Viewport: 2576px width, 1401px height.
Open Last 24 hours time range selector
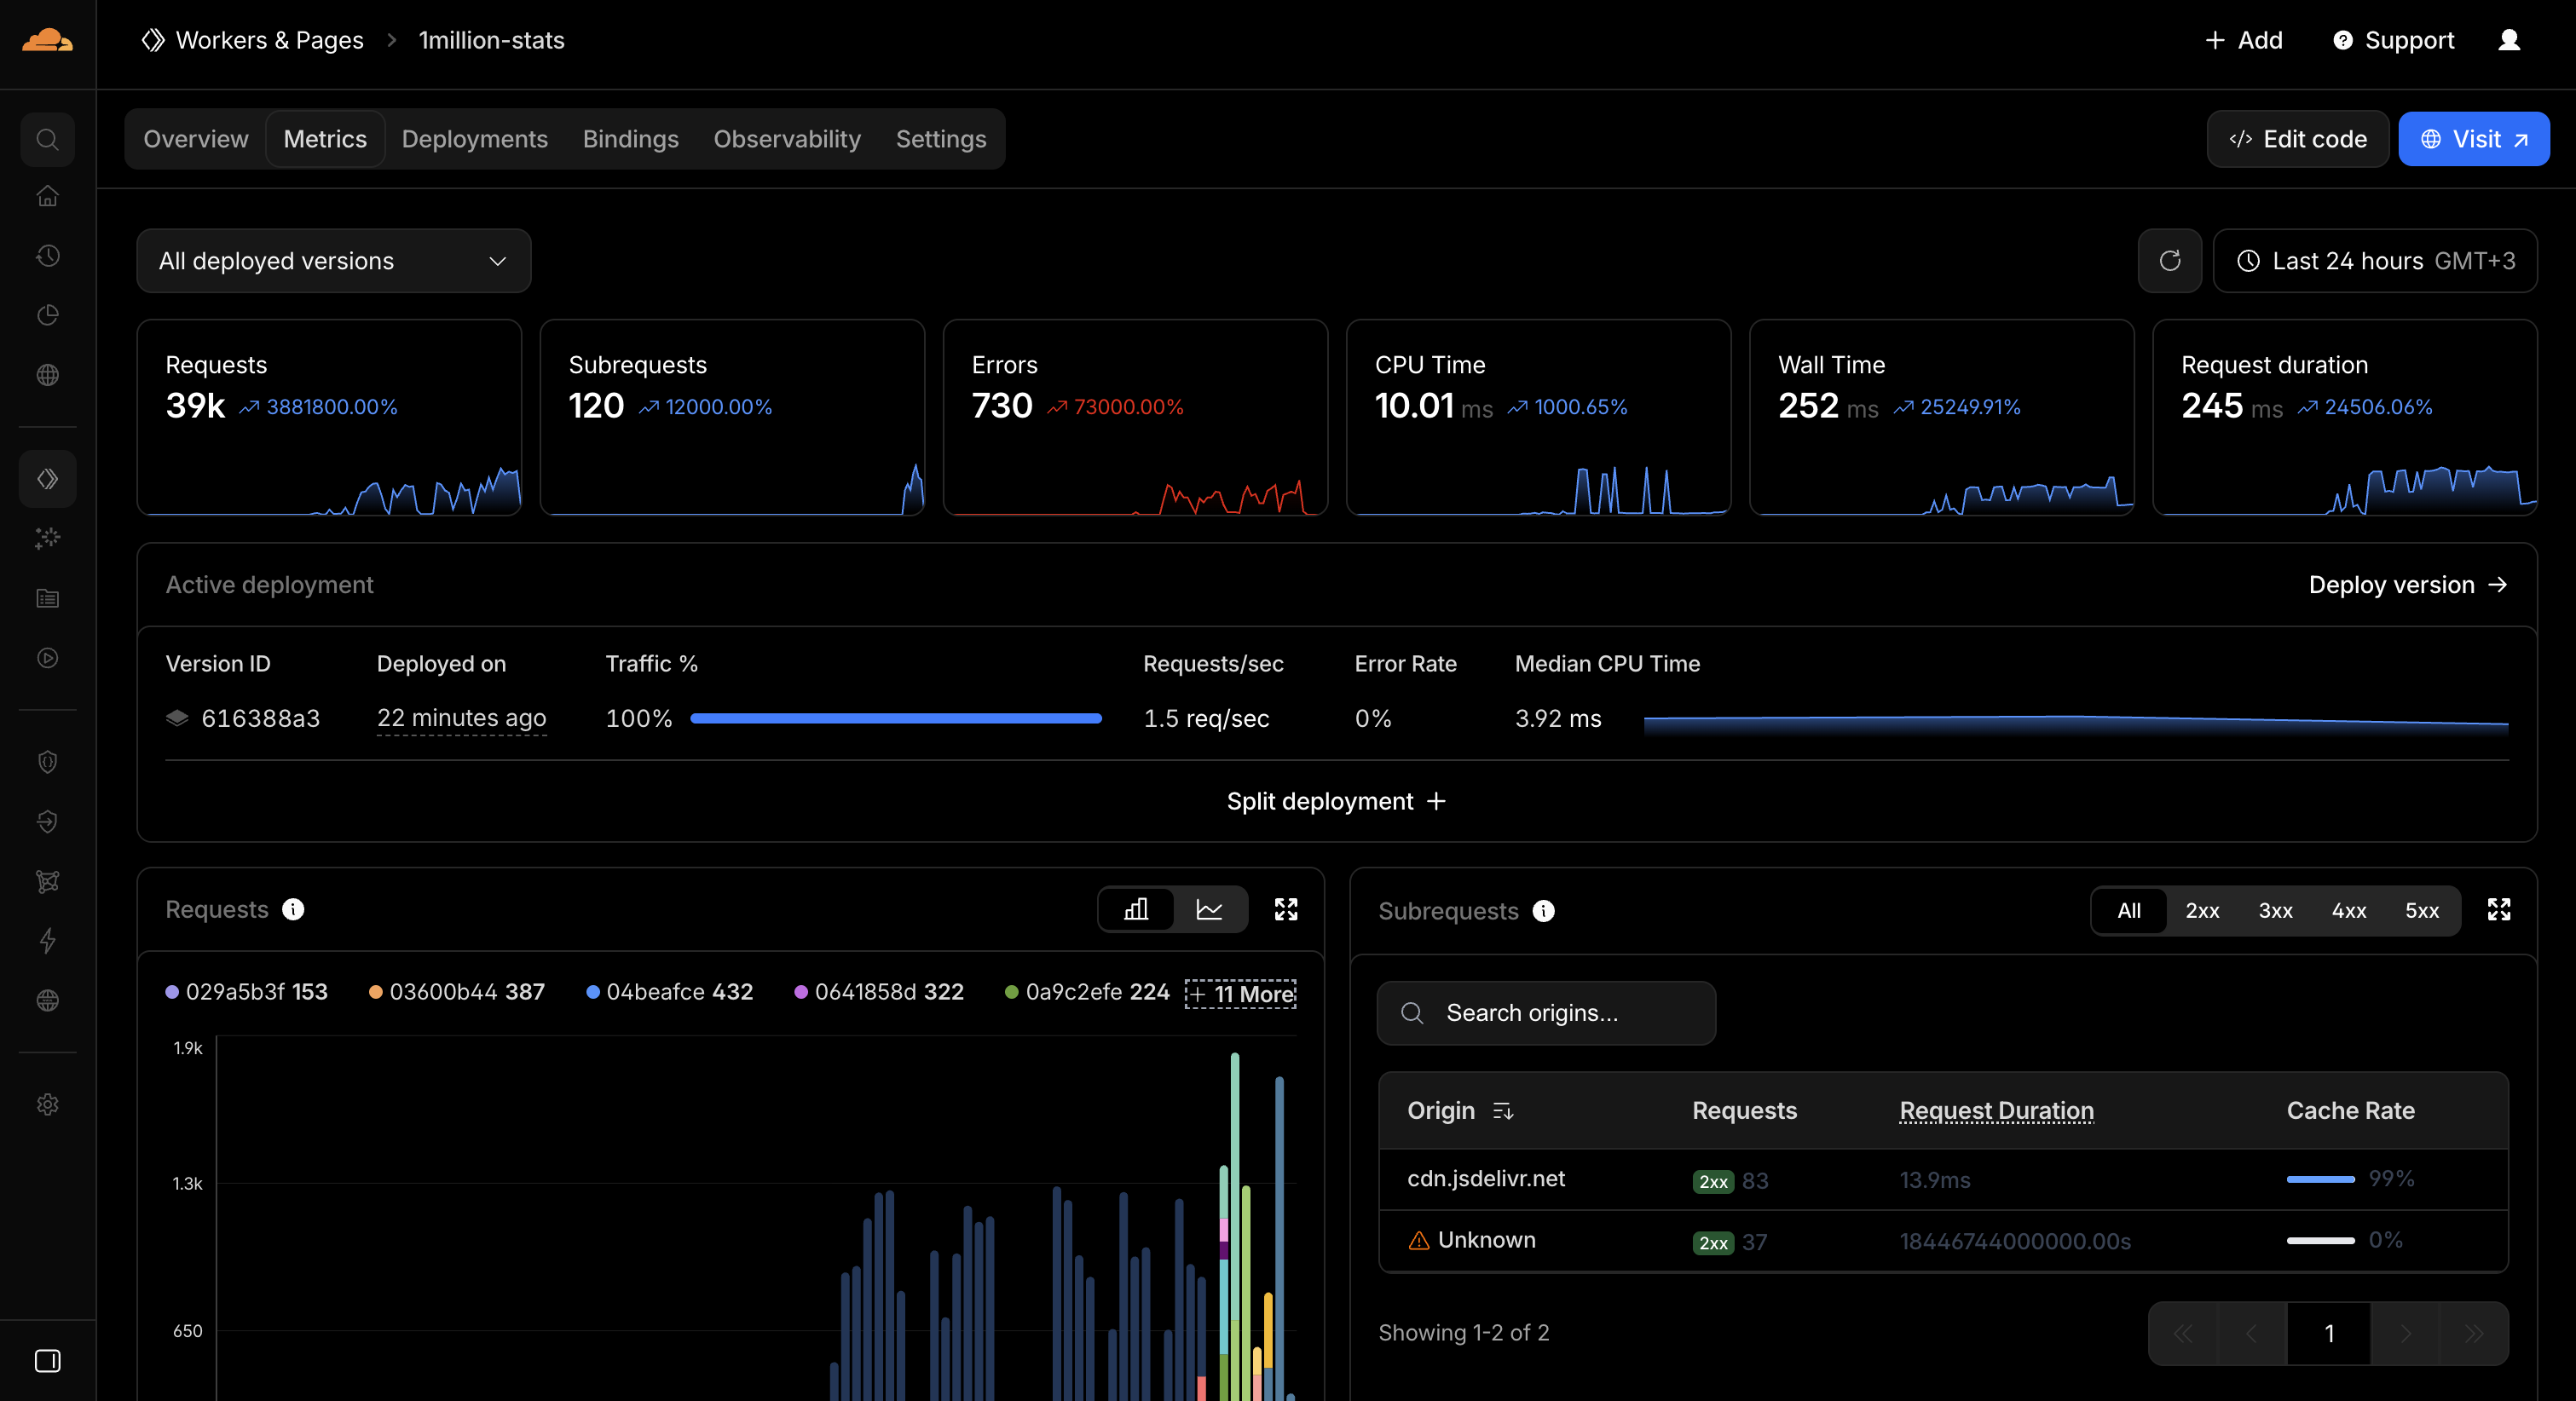tap(2375, 261)
